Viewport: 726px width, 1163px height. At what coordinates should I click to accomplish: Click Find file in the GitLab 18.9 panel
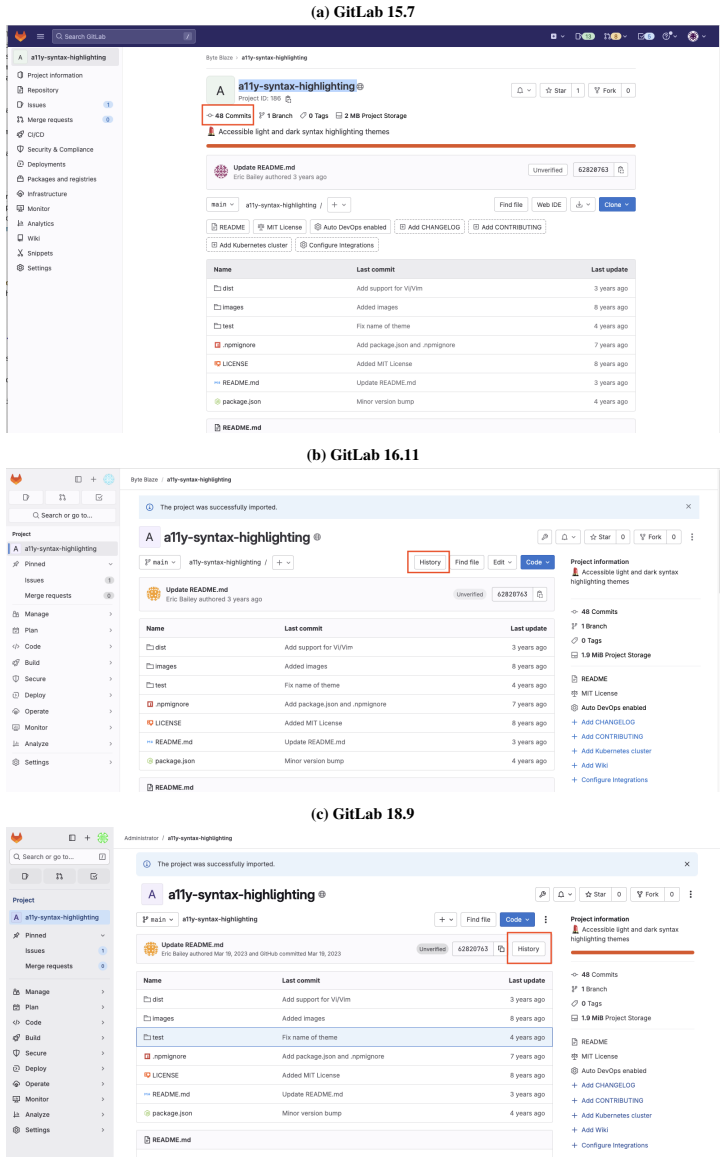pos(478,920)
